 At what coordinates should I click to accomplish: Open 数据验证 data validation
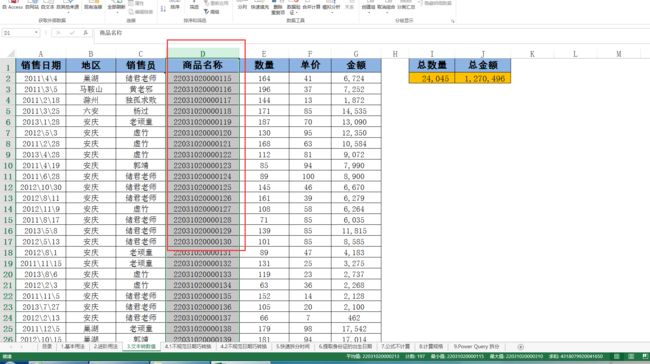[293, 7]
